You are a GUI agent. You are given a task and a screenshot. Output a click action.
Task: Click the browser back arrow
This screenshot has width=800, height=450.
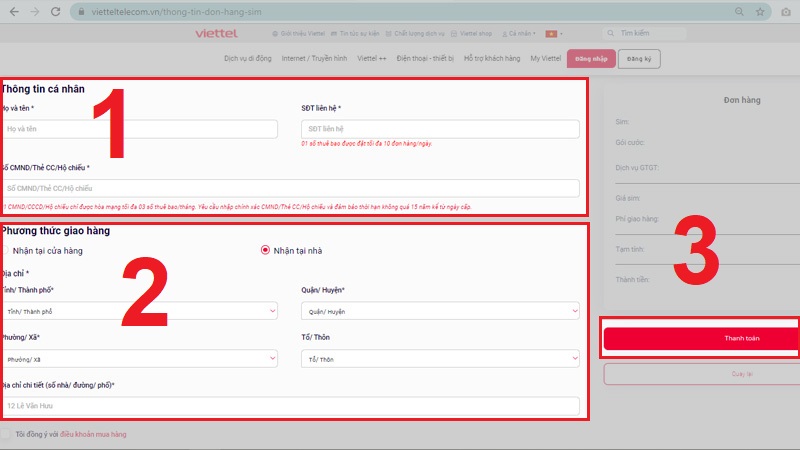pyautogui.click(x=13, y=11)
